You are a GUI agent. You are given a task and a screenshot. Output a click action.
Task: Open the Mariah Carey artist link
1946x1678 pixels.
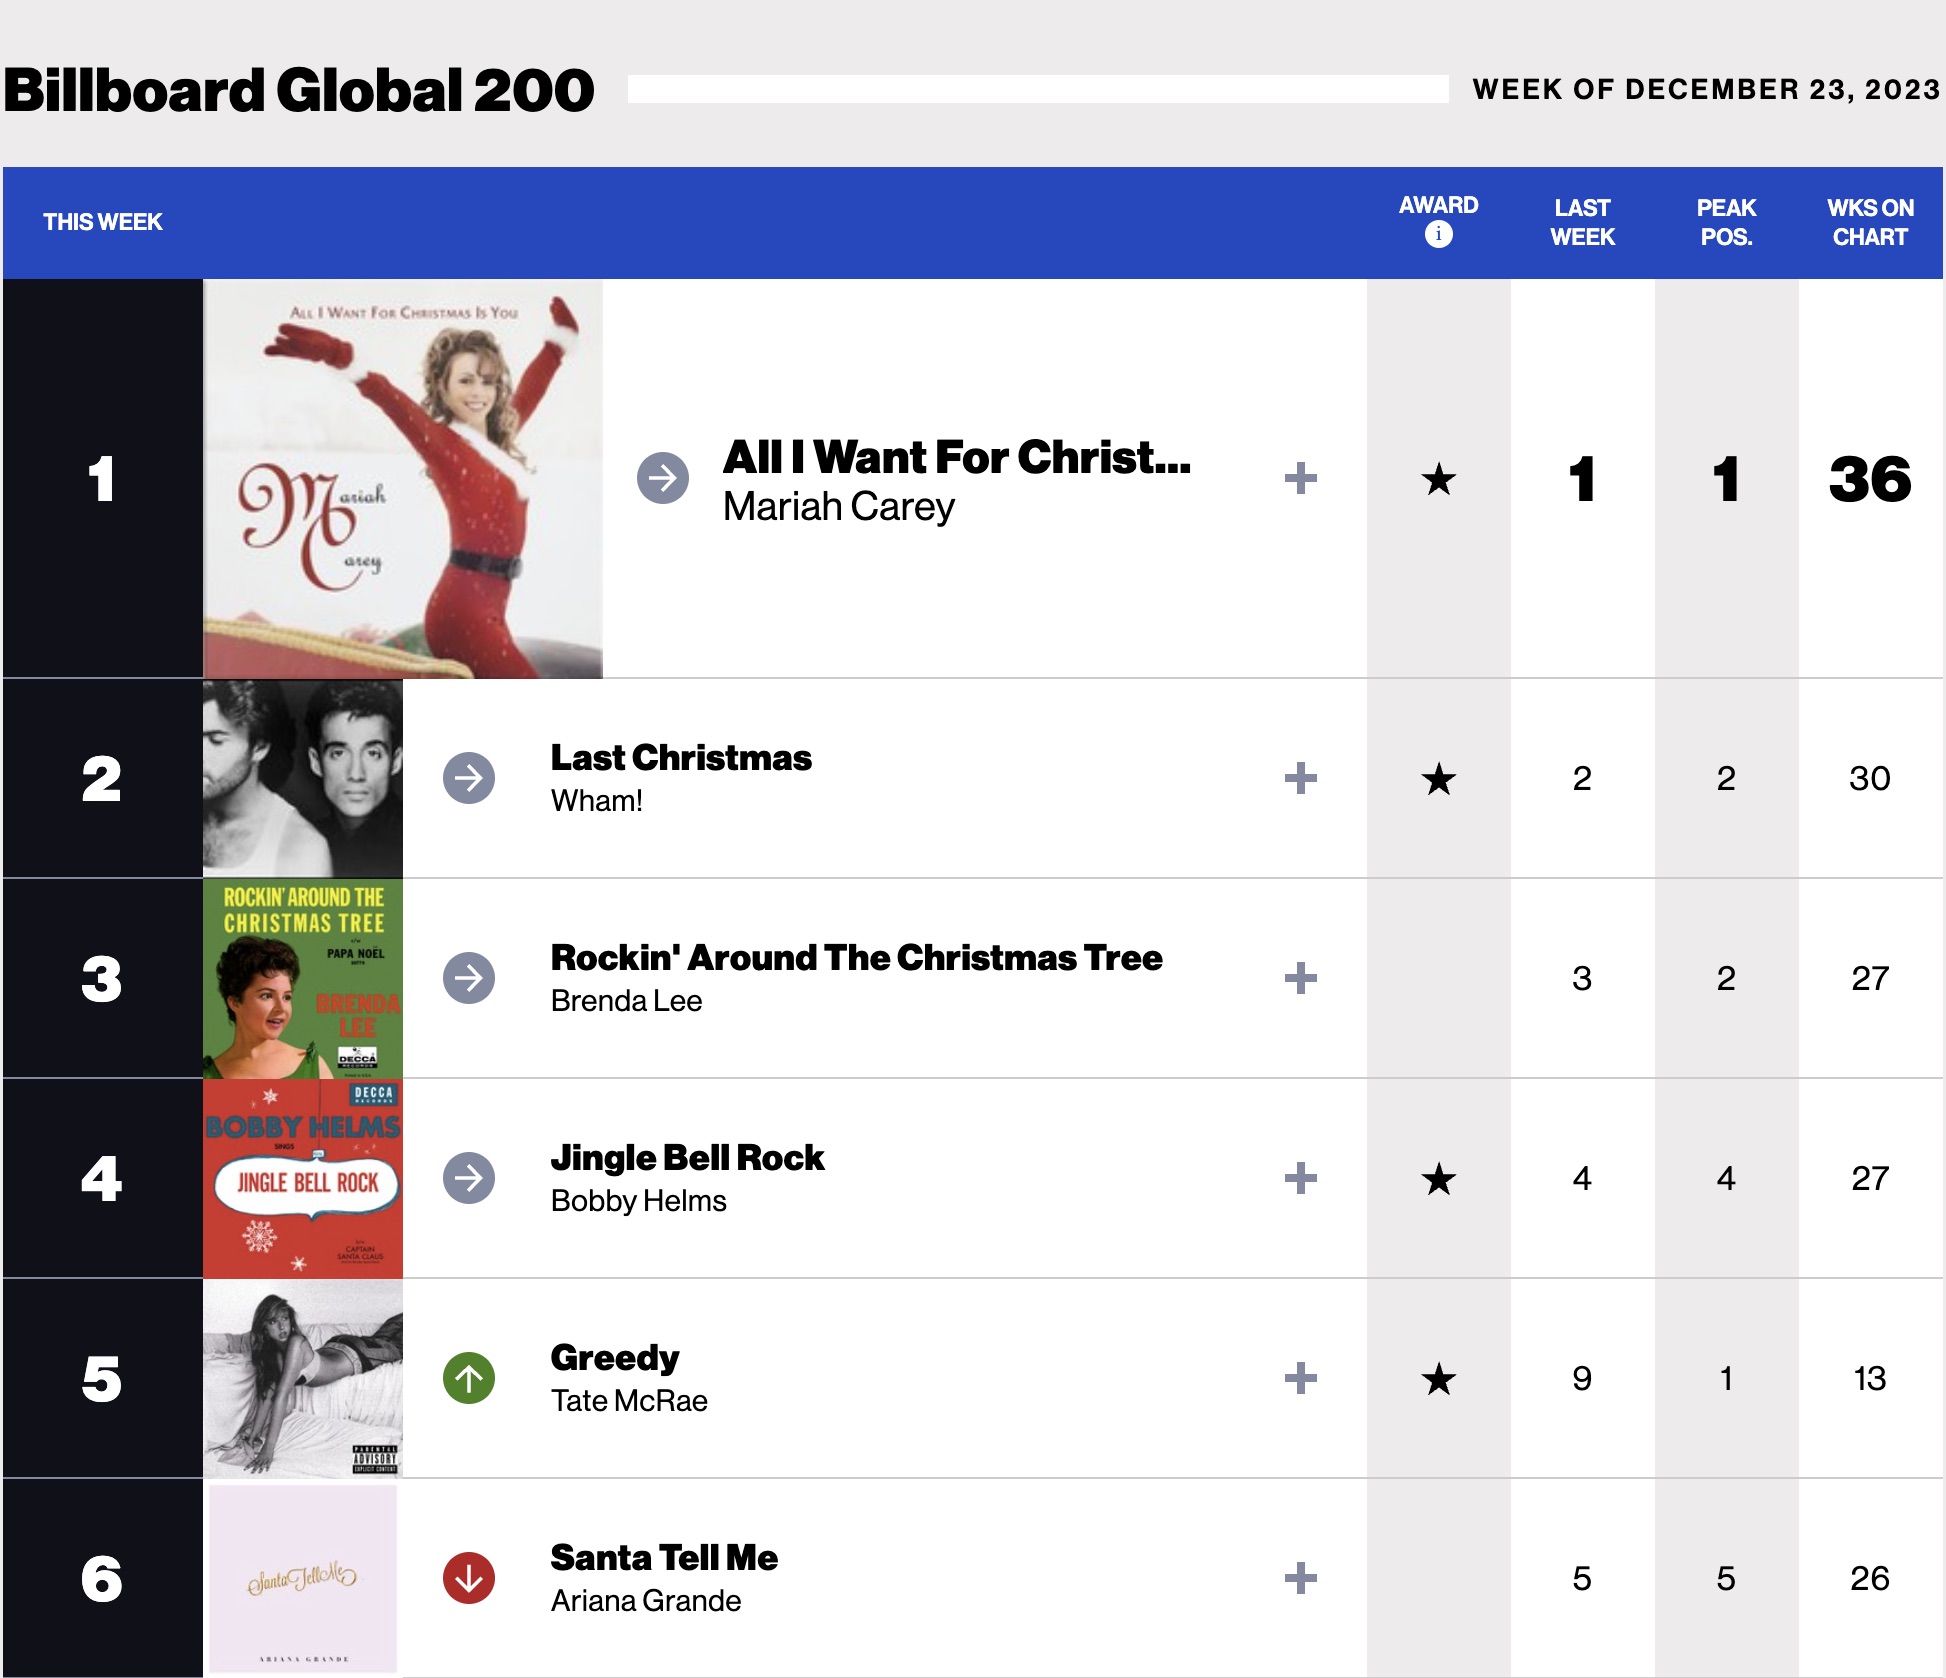coord(838,507)
